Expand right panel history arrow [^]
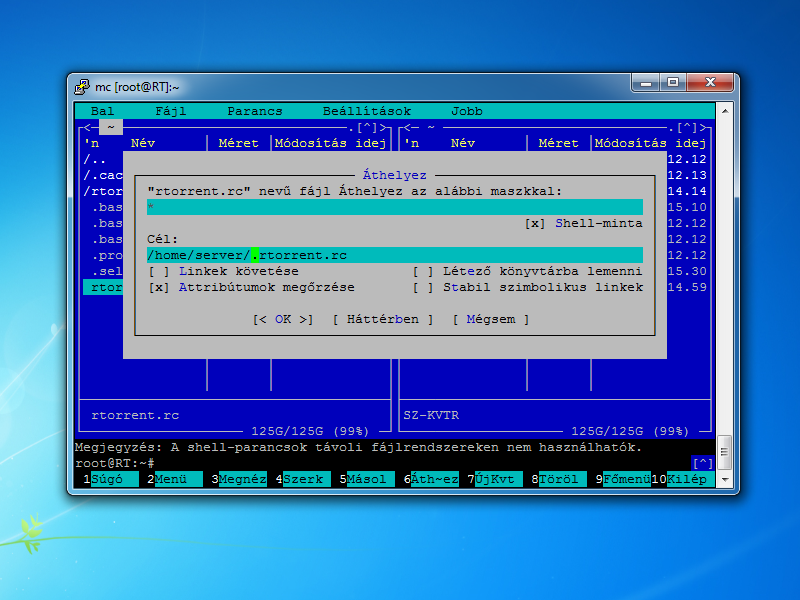Viewport: 800px width, 600px height. 687,128
